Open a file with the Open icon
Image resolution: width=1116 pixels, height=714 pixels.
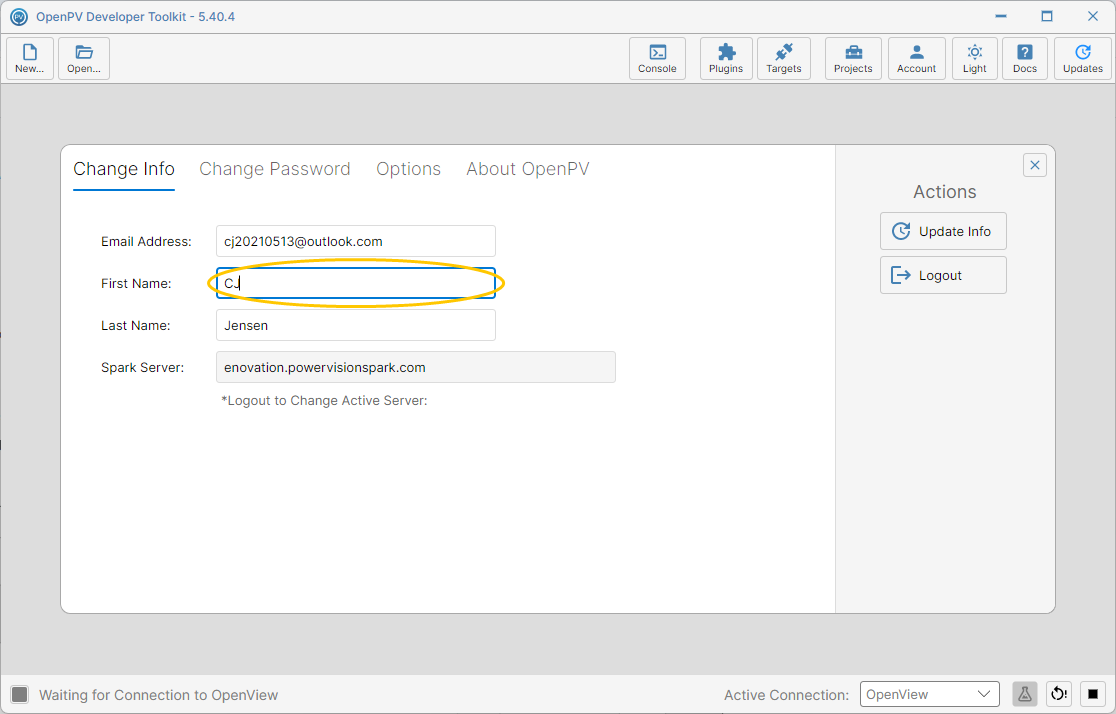(84, 58)
